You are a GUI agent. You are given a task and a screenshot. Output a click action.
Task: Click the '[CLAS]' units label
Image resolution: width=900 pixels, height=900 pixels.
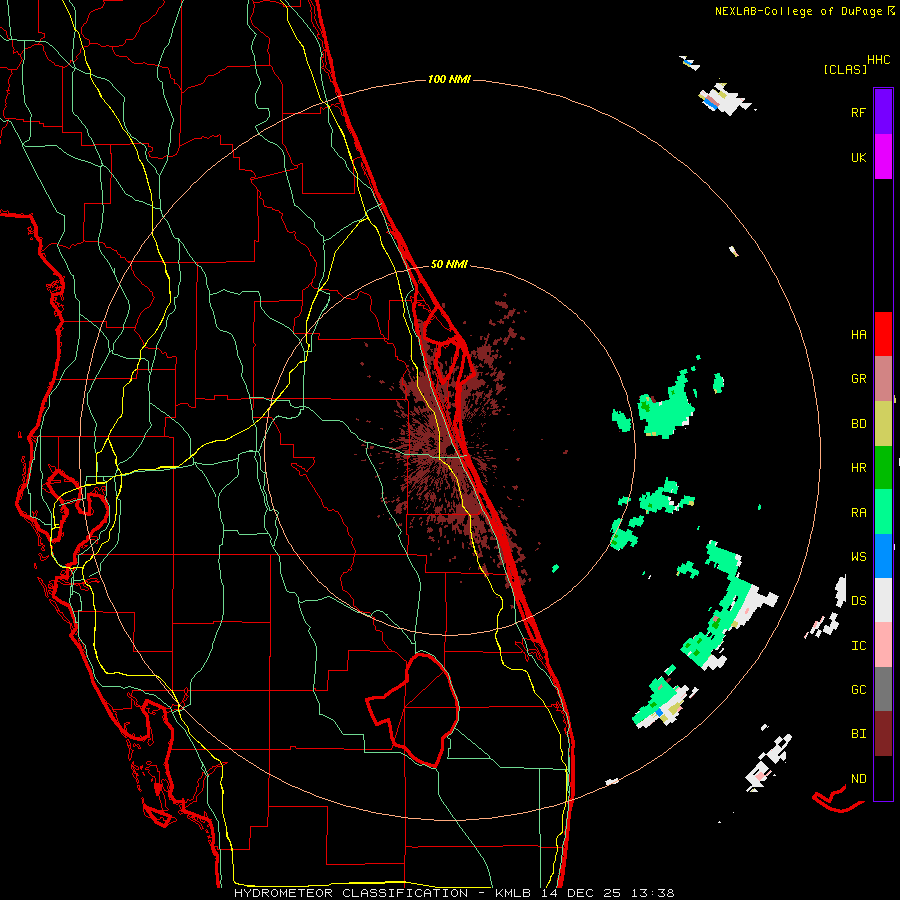pos(845,70)
